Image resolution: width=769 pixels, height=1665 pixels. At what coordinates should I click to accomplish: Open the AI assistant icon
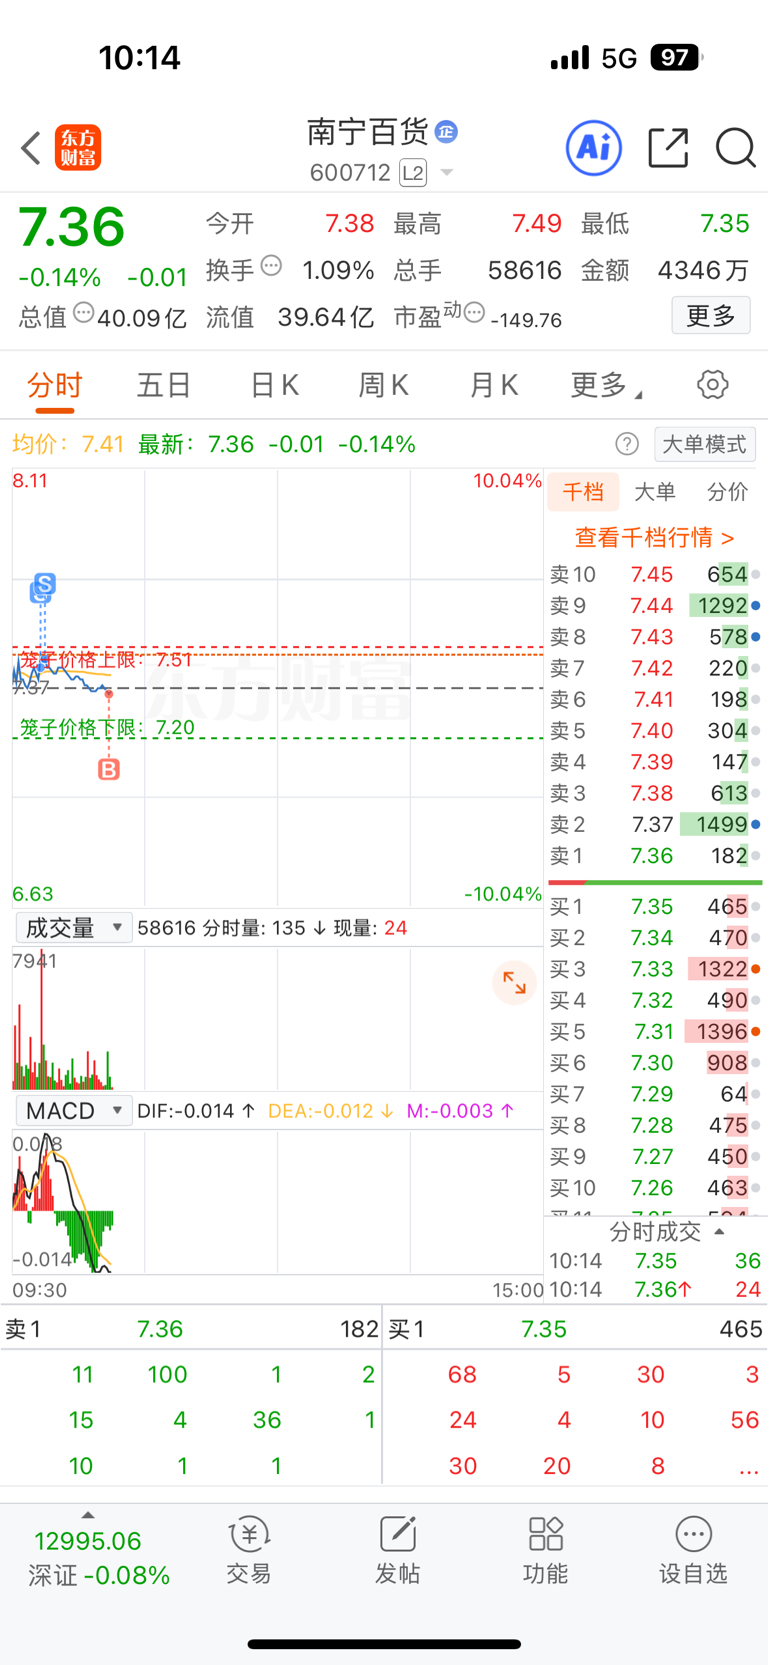[x=594, y=148]
